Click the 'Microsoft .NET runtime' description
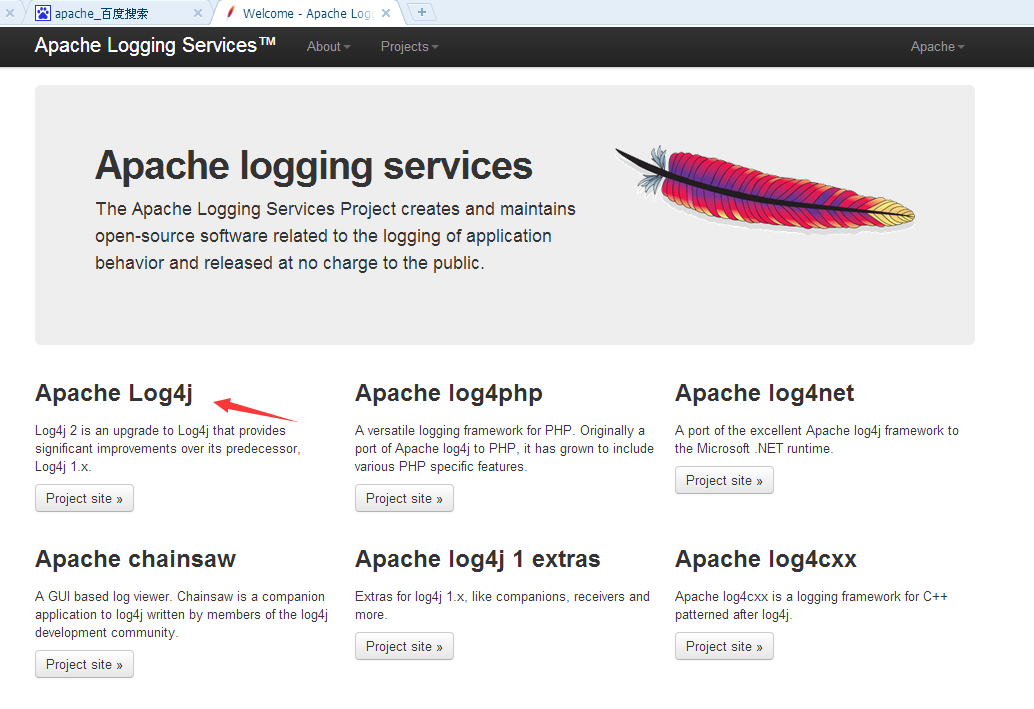This screenshot has width=1034, height=709. point(816,439)
